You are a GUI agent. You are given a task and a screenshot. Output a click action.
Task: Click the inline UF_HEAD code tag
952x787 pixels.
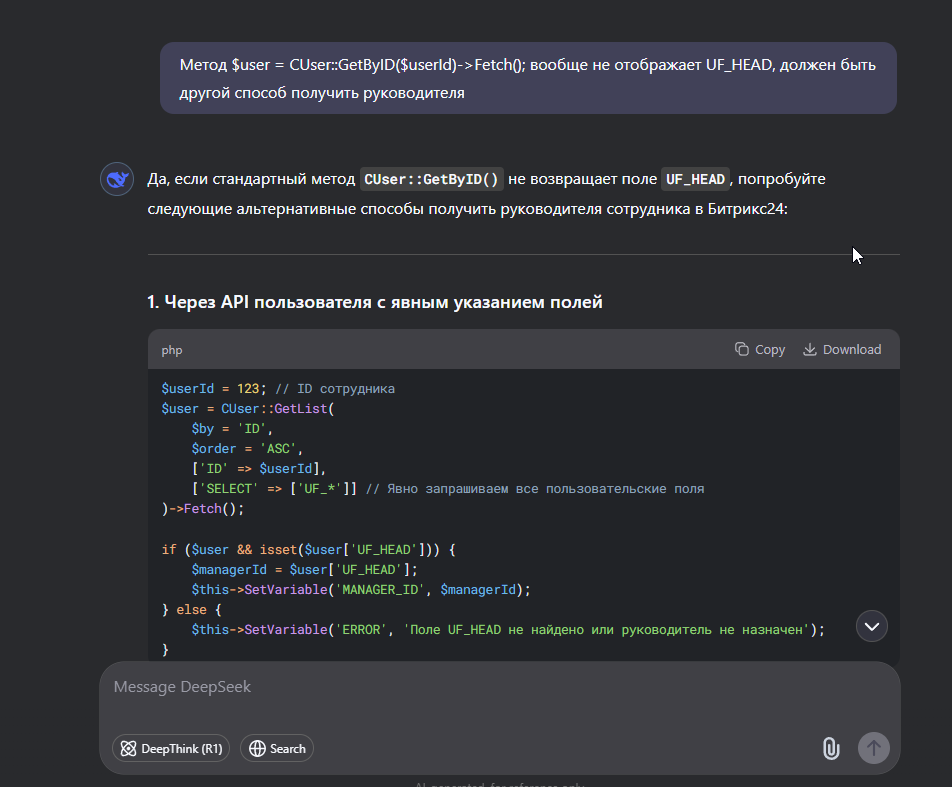click(x=695, y=180)
